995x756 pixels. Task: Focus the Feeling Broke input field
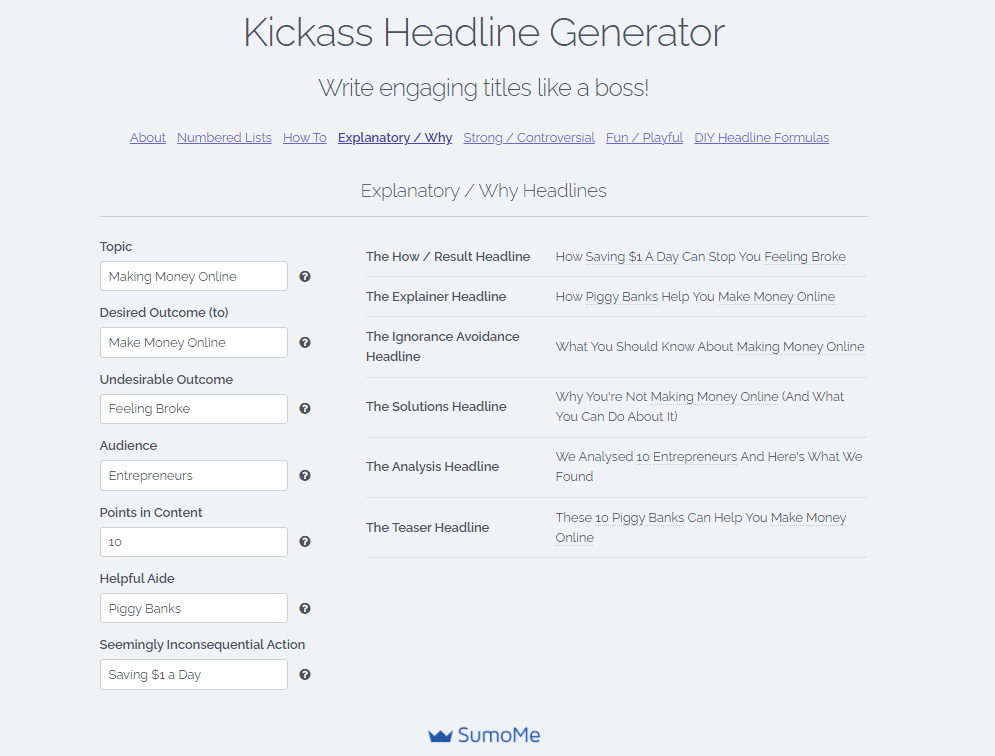(194, 409)
